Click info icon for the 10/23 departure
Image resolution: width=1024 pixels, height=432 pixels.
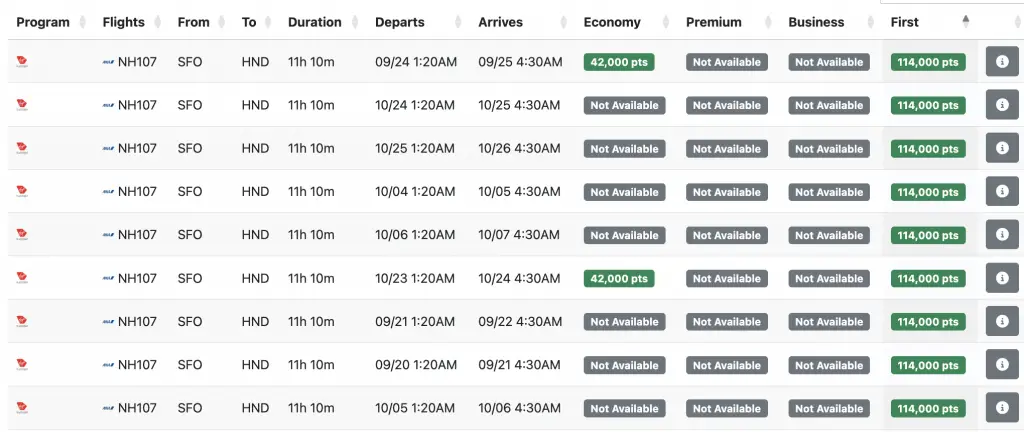pos(1002,278)
